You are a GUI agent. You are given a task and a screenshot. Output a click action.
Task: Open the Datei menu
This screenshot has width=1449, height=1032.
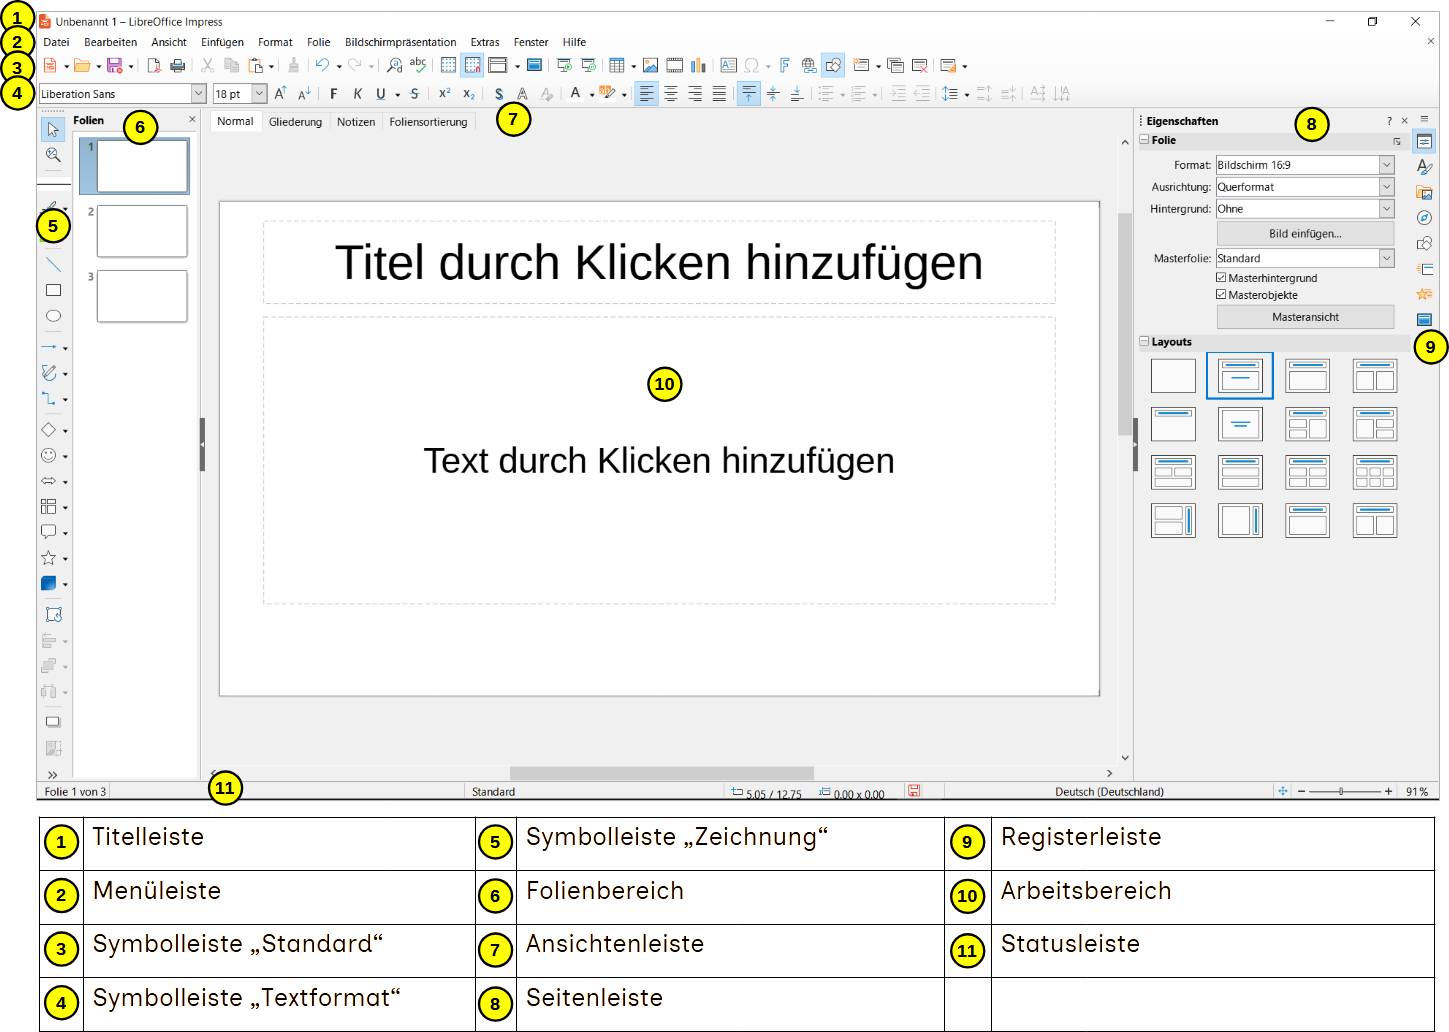56,42
